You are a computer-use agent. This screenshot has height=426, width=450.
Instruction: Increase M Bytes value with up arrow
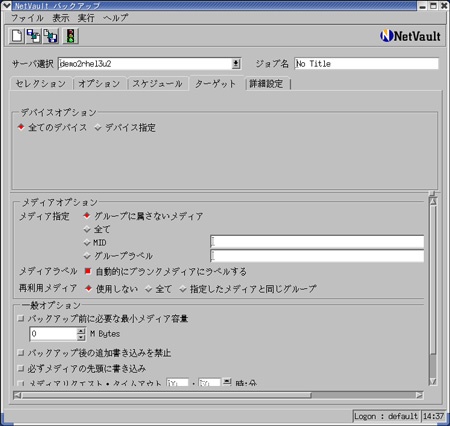point(81,331)
